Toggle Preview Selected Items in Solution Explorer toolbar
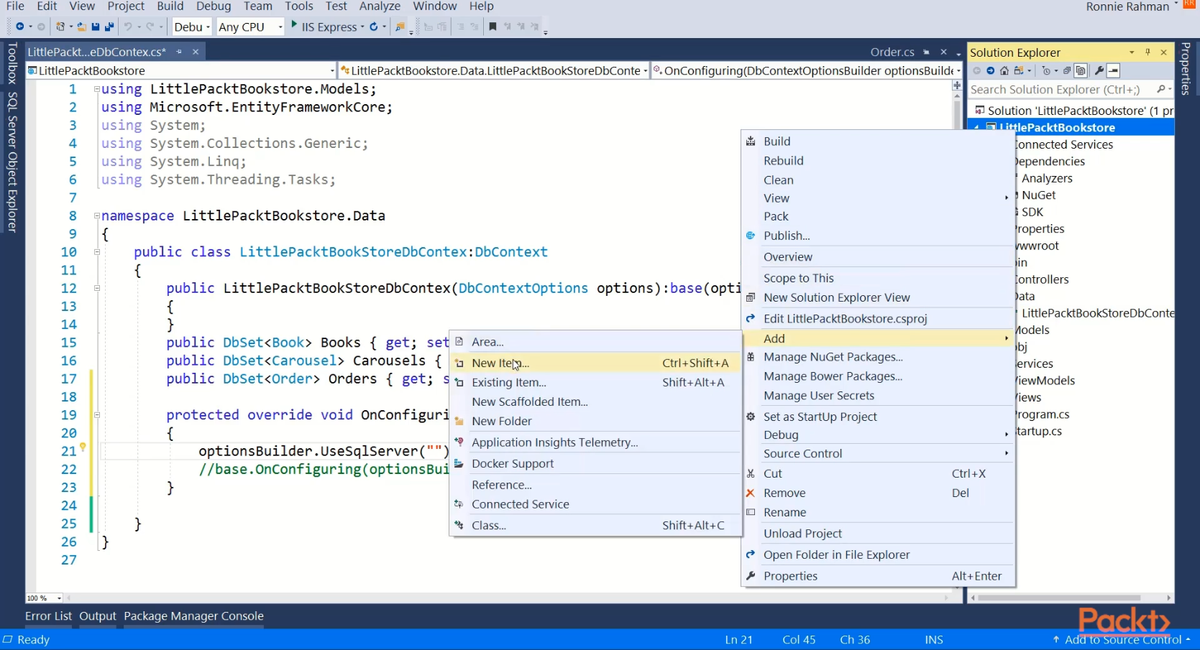Screen dimensions: 1200x650 coord(1113,71)
